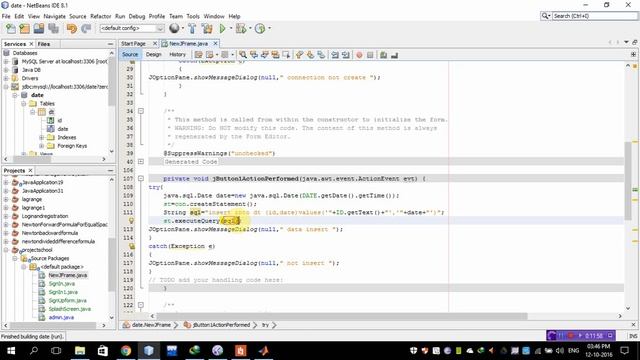This screenshot has width=640, height=360.
Task: Open the Tools menu
Action: coord(193,16)
